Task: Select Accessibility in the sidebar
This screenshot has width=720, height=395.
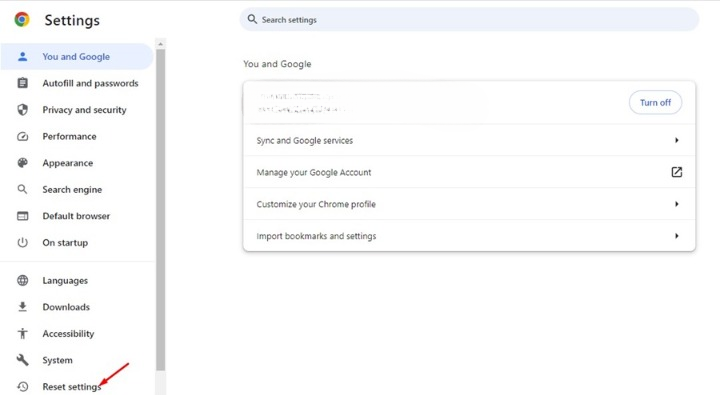Action: coord(77,333)
